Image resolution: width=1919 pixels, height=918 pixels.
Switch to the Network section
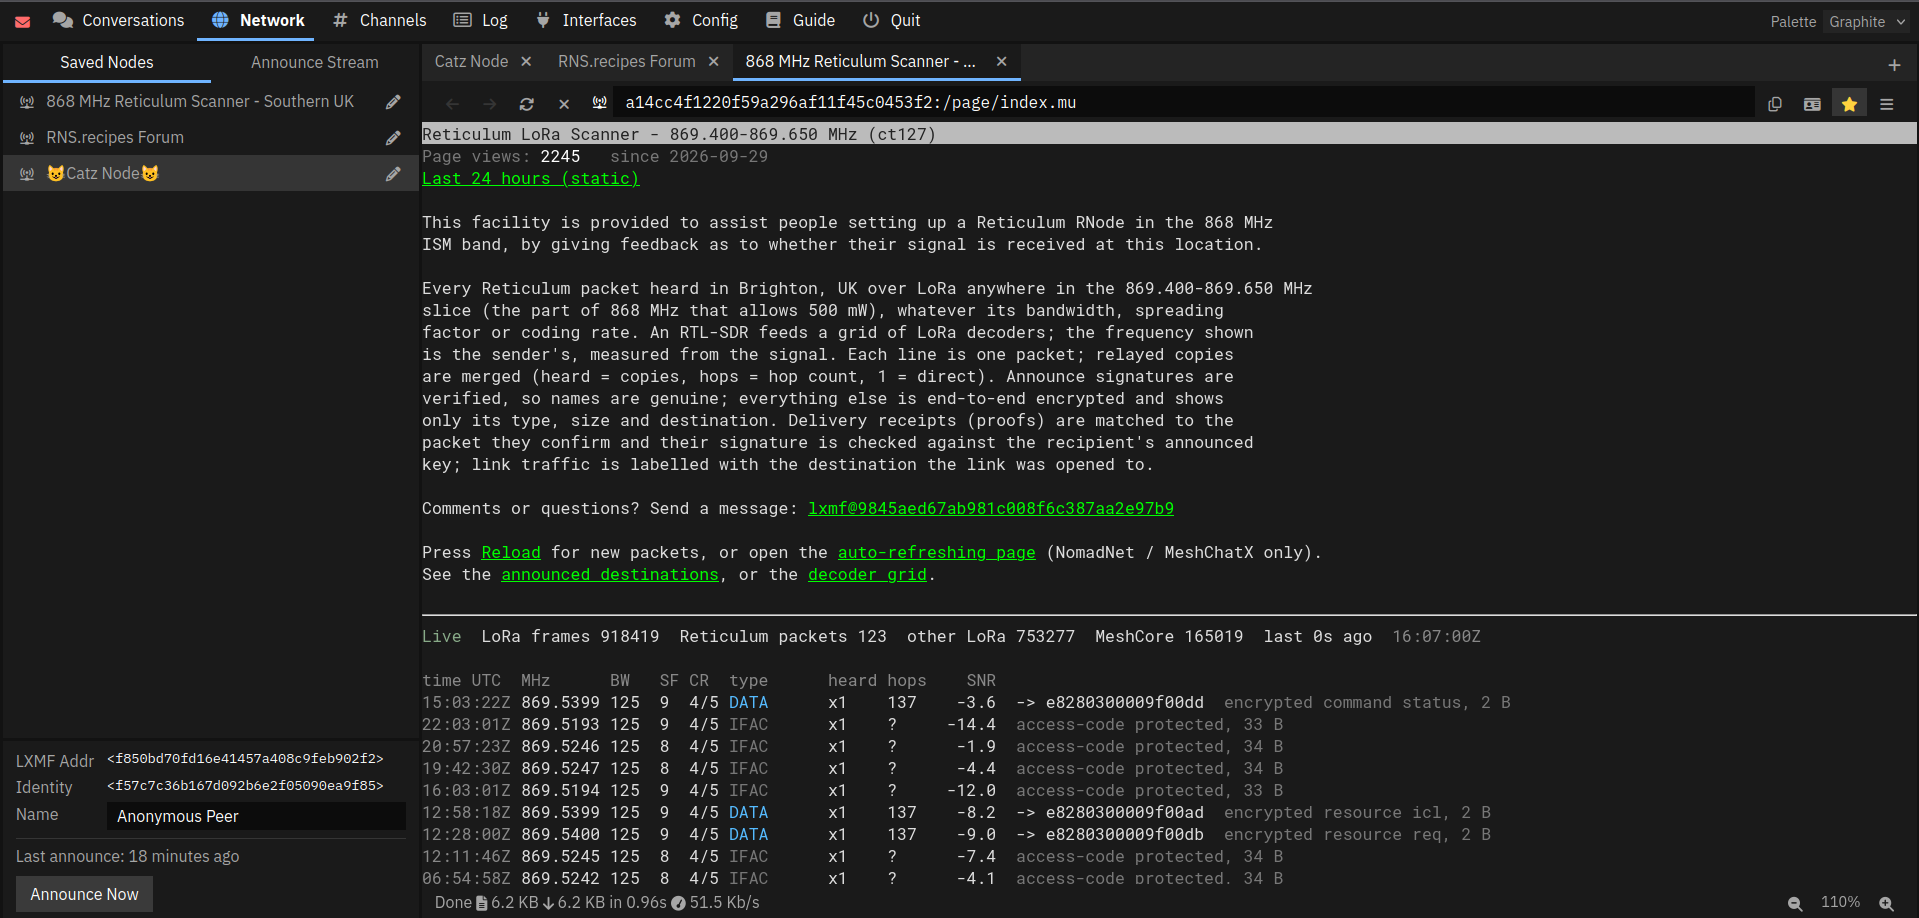point(258,20)
